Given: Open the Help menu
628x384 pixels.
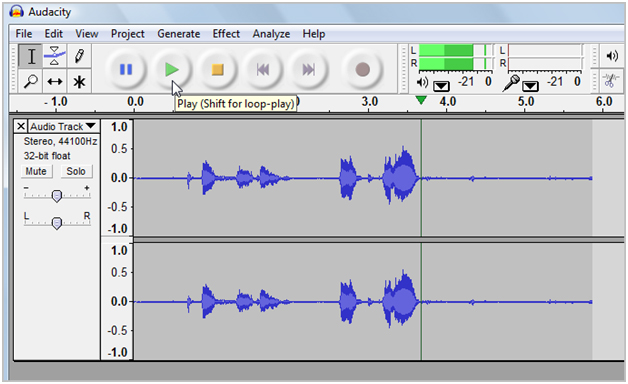Looking at the screenshot, I should (314, 34).
